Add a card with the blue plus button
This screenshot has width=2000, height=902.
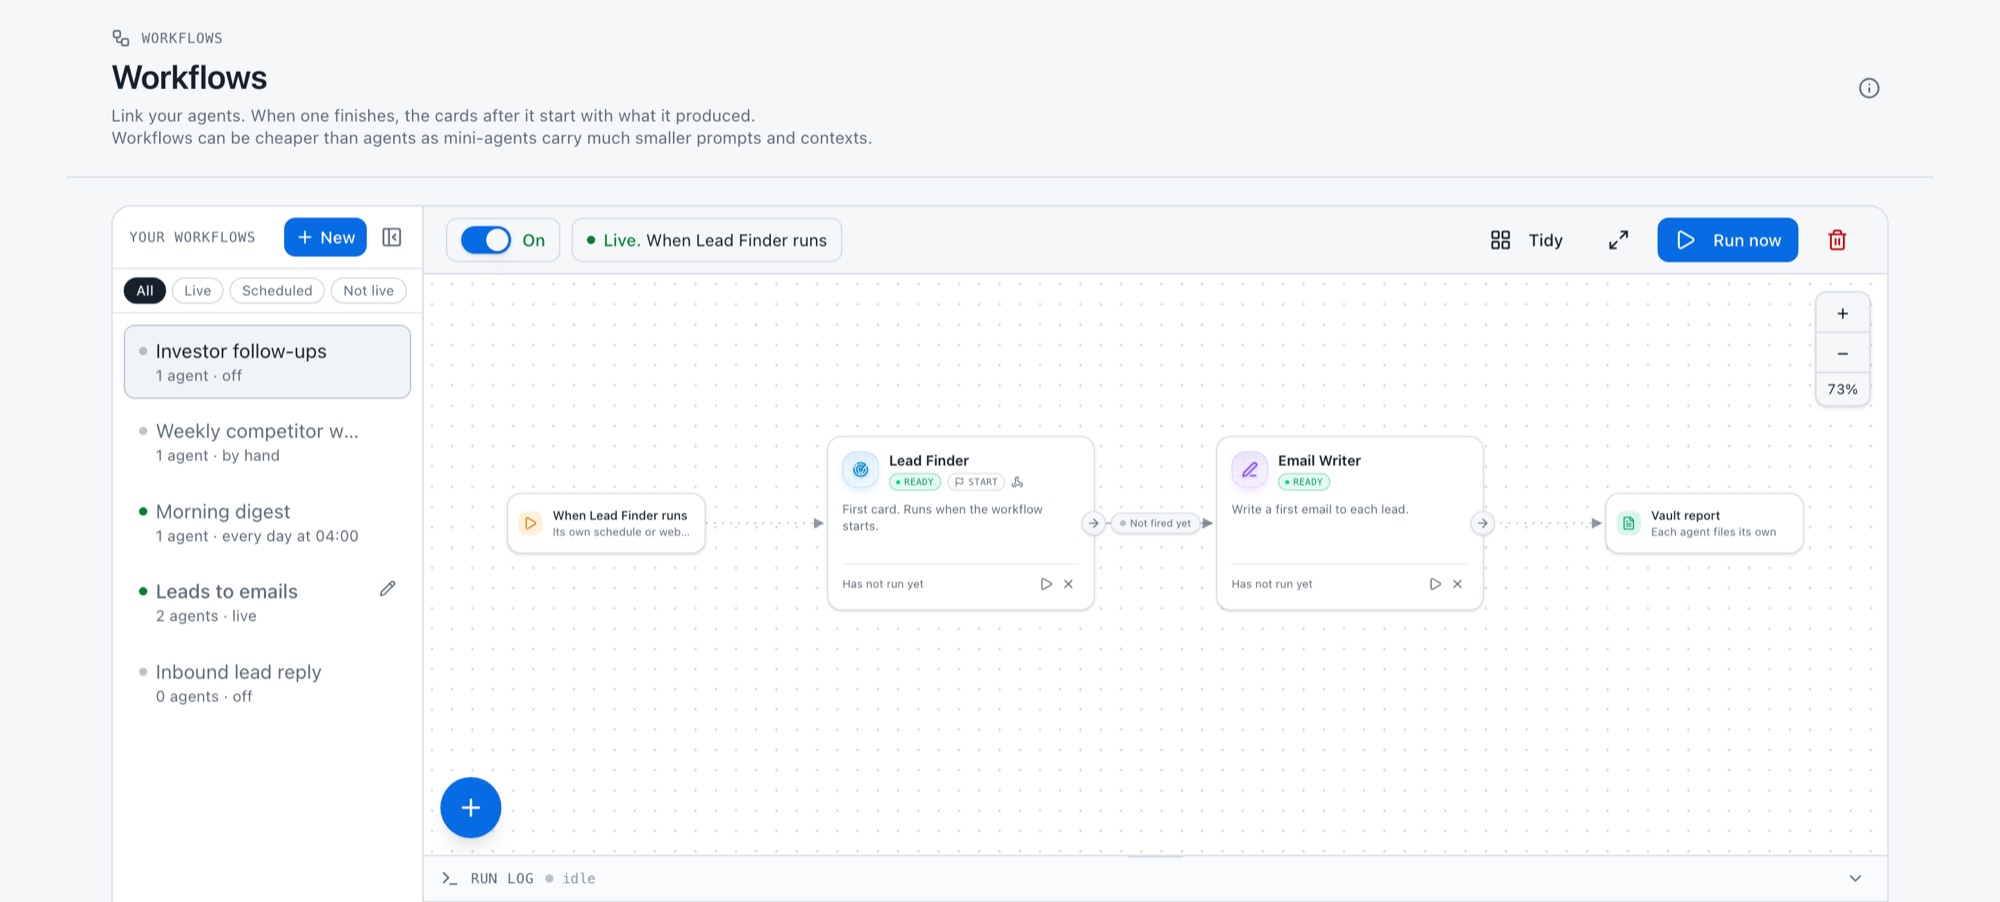(x=470, y=807)
